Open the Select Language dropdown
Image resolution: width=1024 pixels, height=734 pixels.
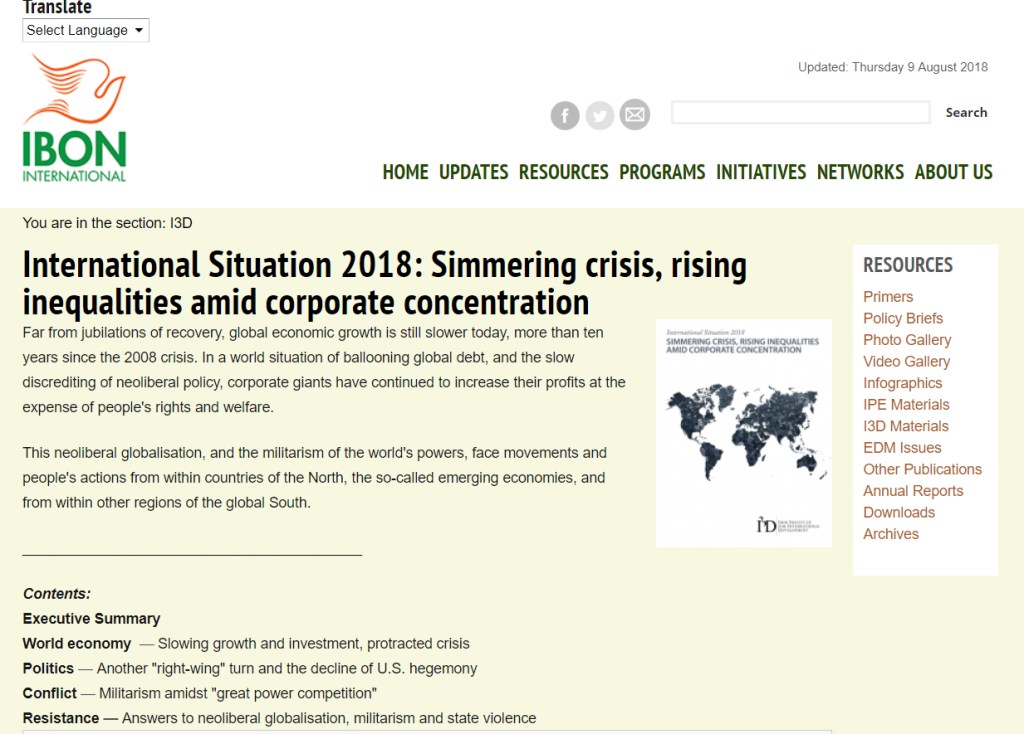85,30
